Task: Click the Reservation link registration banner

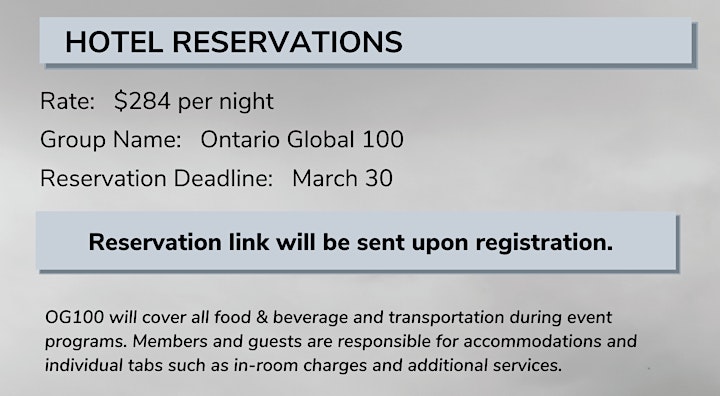Action: pyautogui.click(x=356, y=241)
